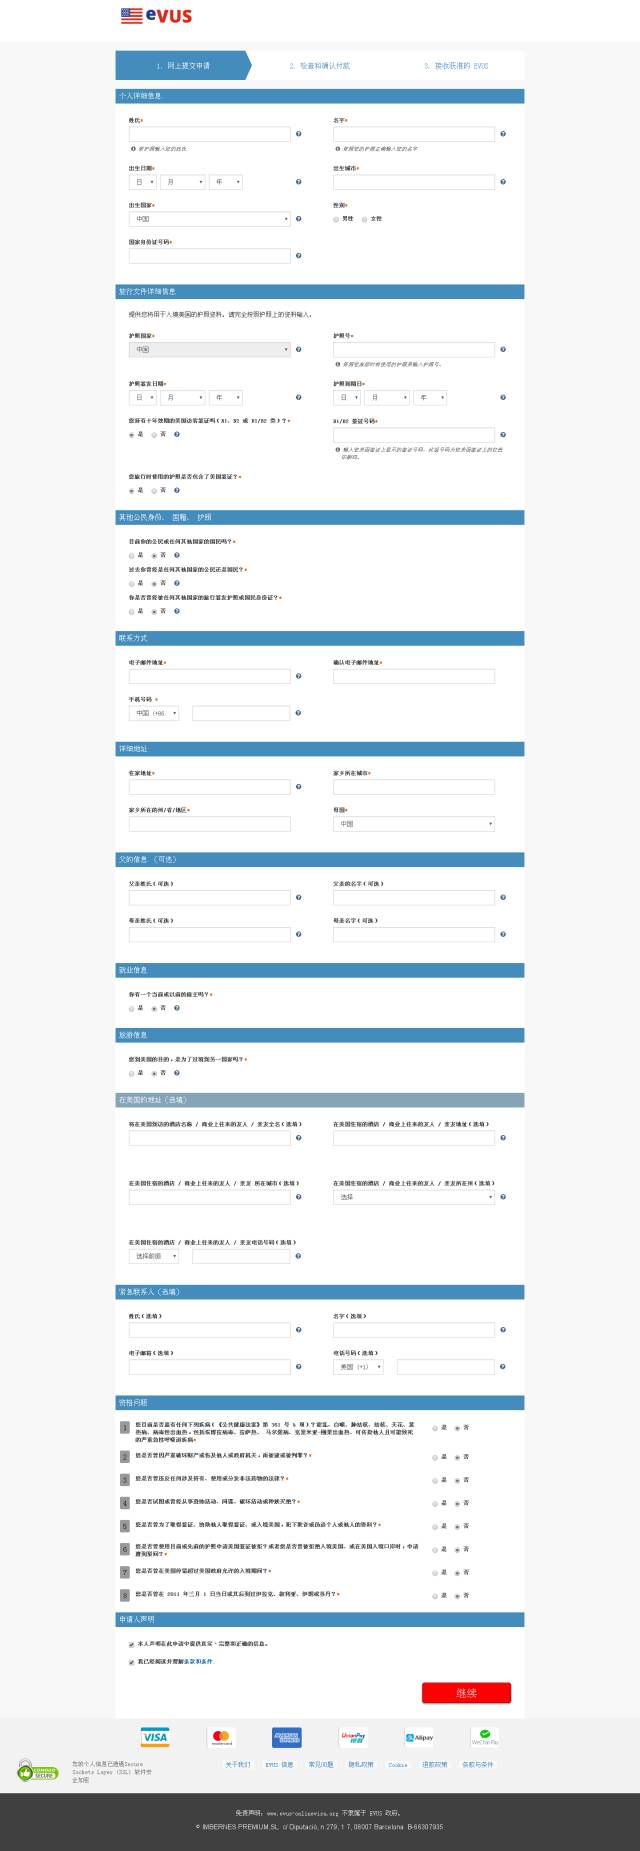Open help icon beside the 出生城市 field
The width and height of the screenshot is (640, 1851).
click(x=503, y=182)
